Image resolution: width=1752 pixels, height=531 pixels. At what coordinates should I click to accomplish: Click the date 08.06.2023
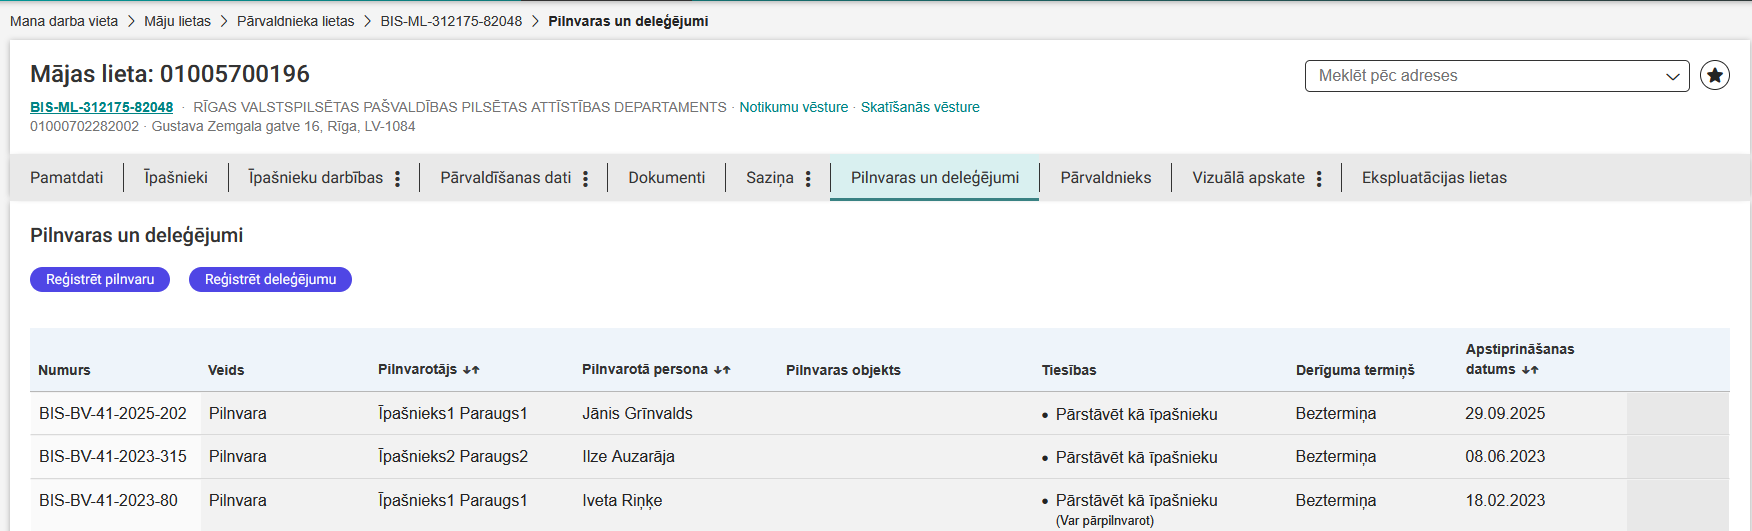pyautogui.click(x=1505, y=456)
